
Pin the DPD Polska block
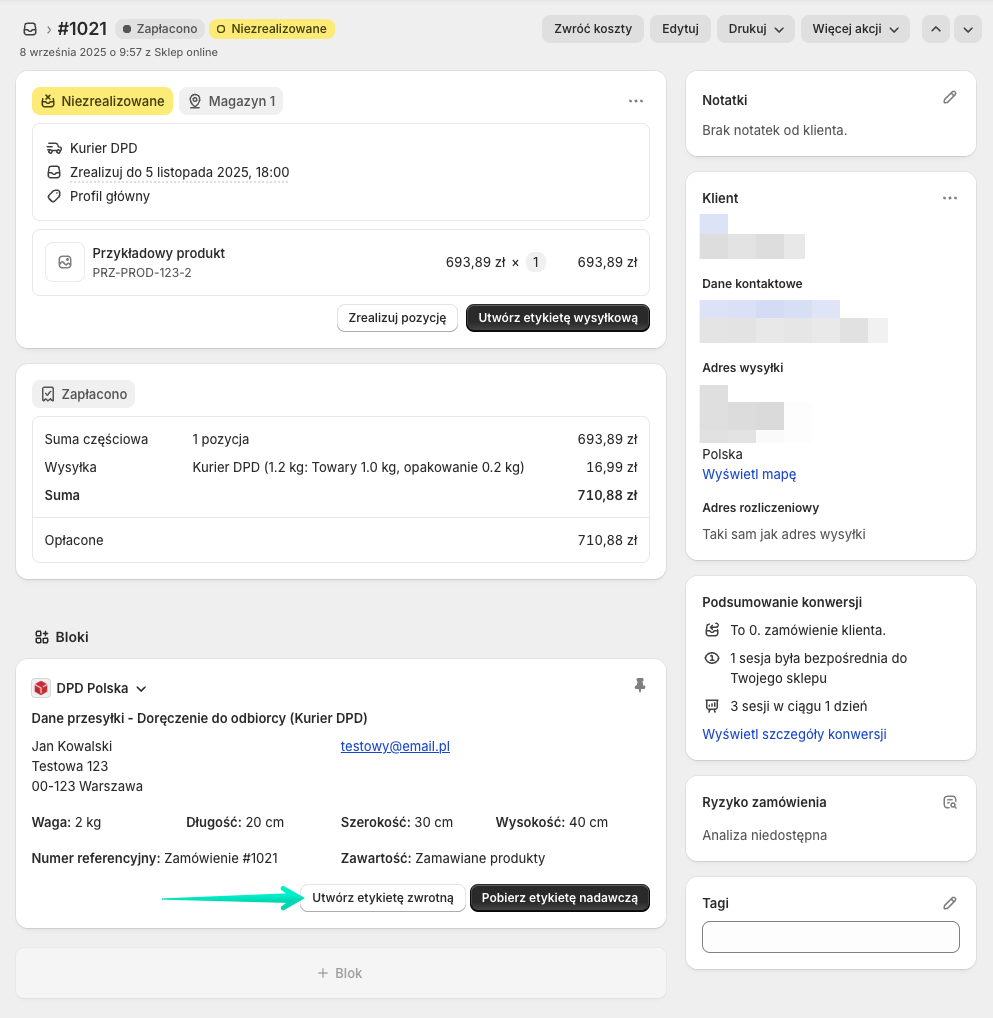point(640,685)
